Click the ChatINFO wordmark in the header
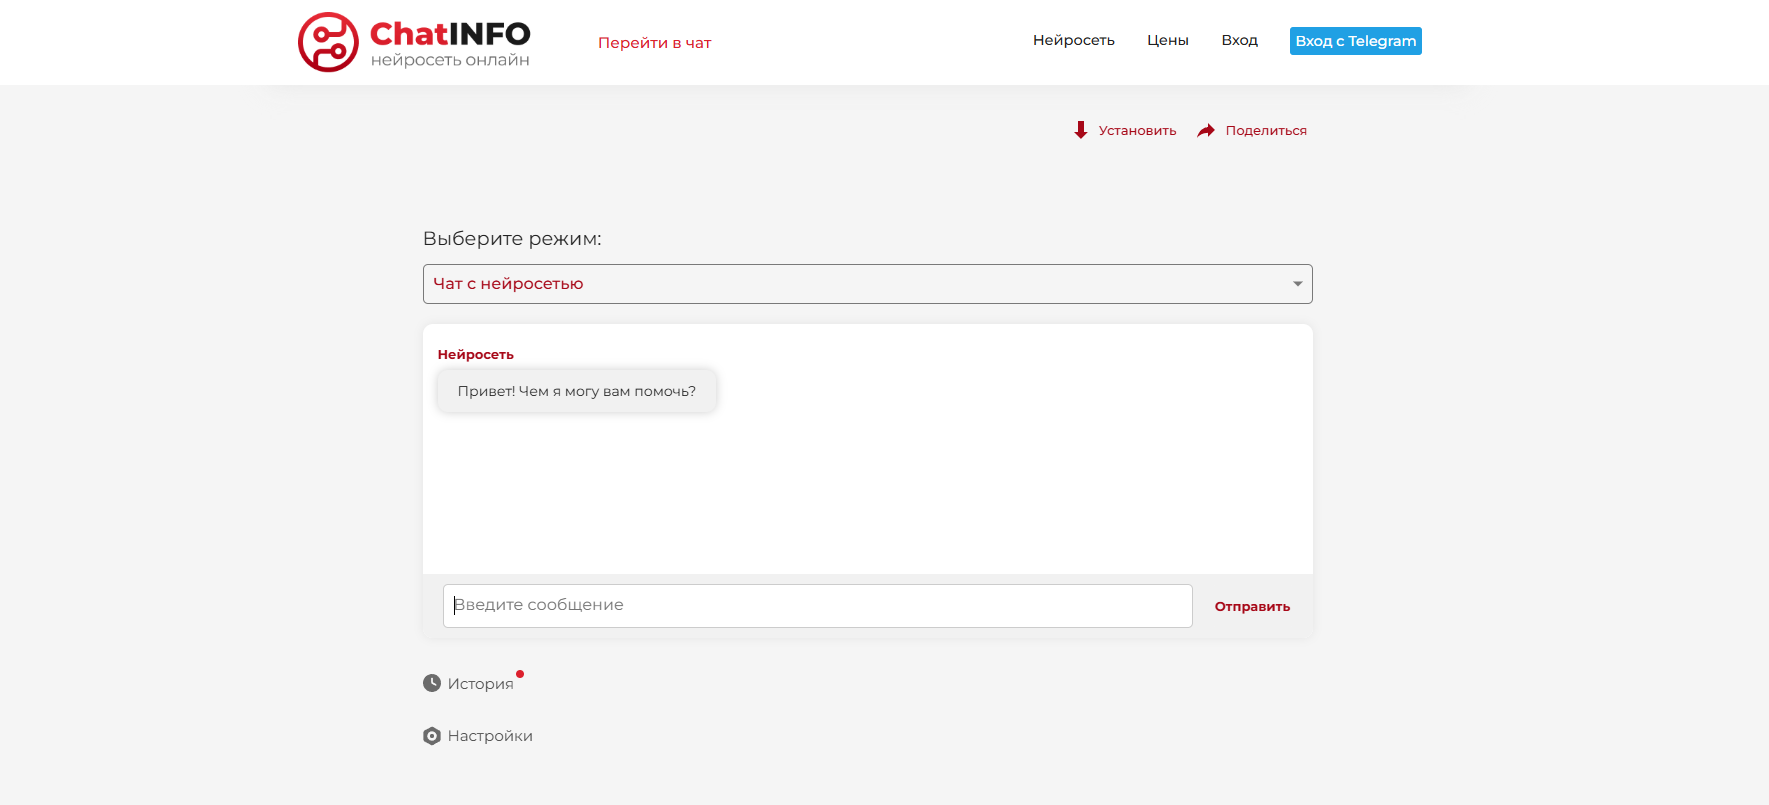Image resolution: width=1769 pixels, height=805 pixels. point(450,34)
